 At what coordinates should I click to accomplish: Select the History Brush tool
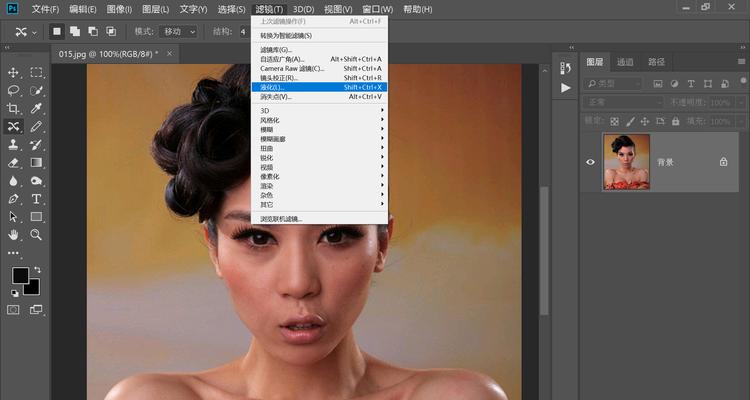pos(36,144)
